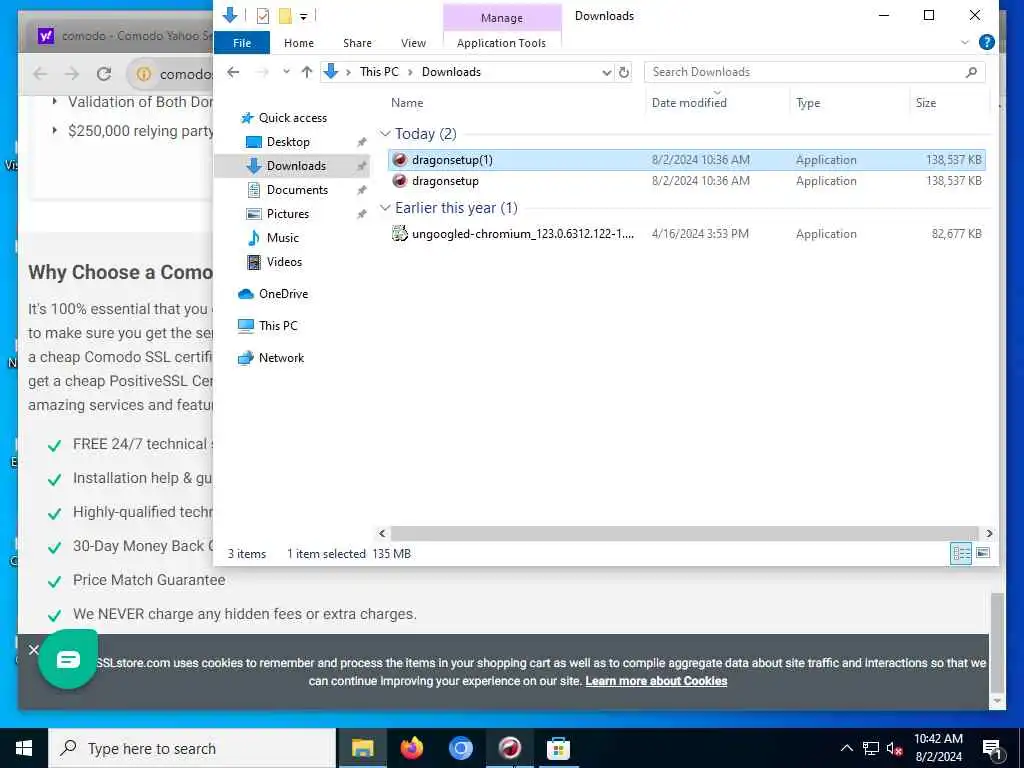
Task: Open File Explorer from the taskbar
Action: (x=362, y=748)
